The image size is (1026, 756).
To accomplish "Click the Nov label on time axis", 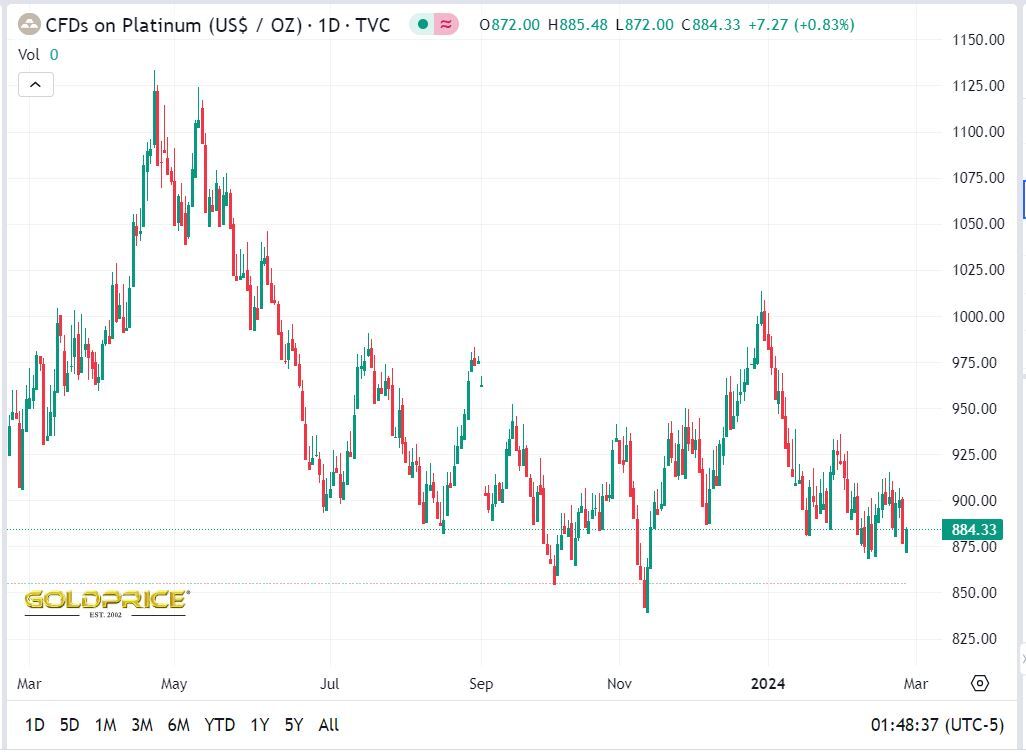I will [619, 683].
